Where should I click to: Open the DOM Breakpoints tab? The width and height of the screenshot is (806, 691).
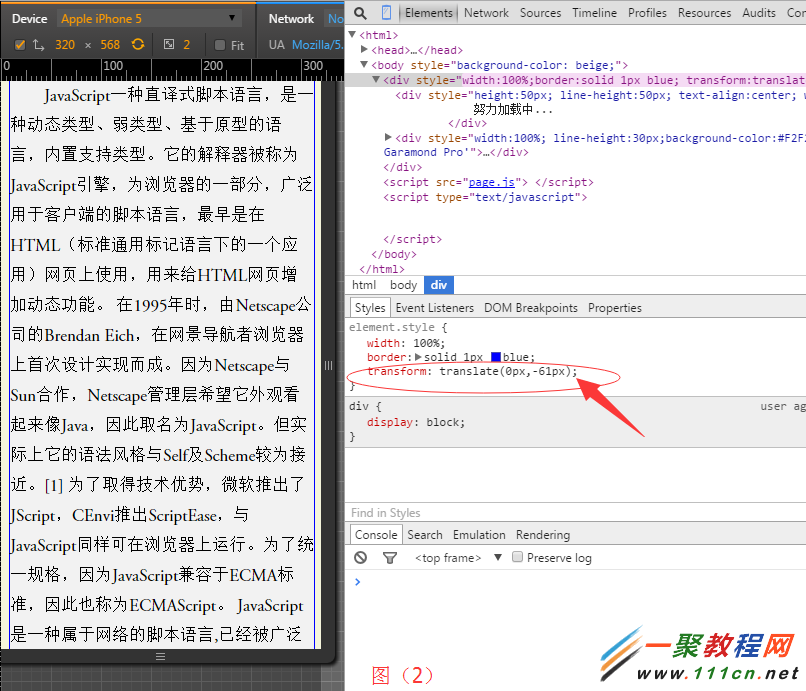[x=531, y=307]
